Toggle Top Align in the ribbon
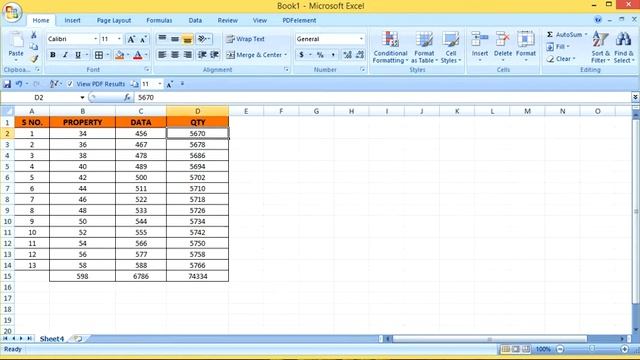The width and height of the screenshot is (640, 360). pos(162,39)
